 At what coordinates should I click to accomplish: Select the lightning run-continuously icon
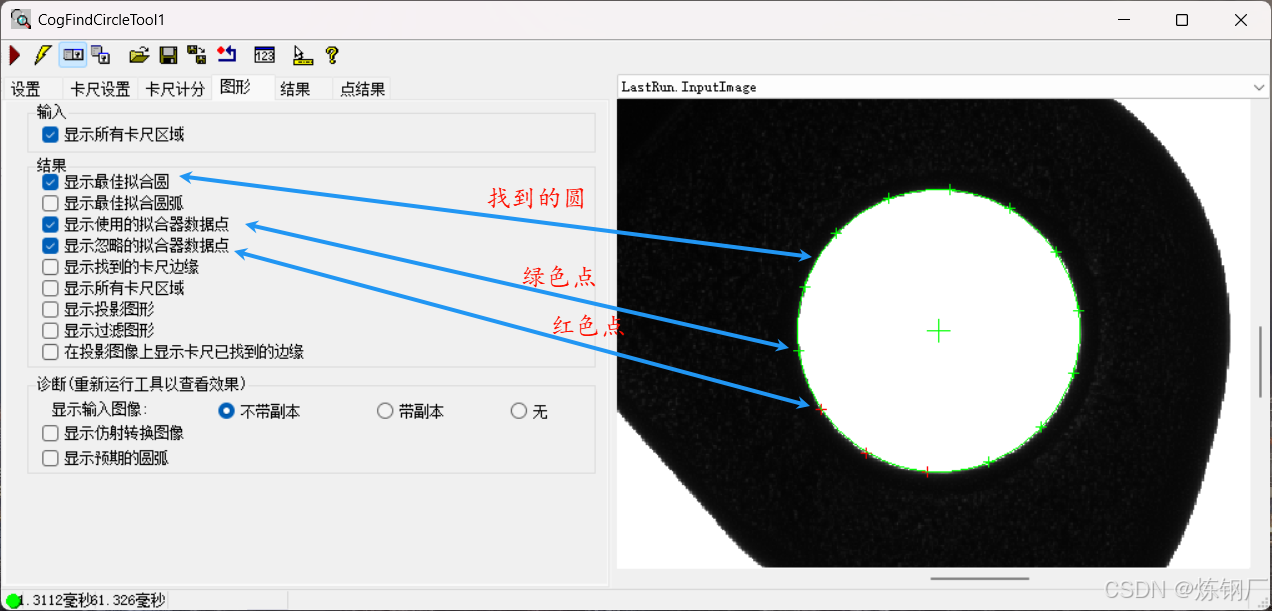pyautogui.click(x=41, y=55)
